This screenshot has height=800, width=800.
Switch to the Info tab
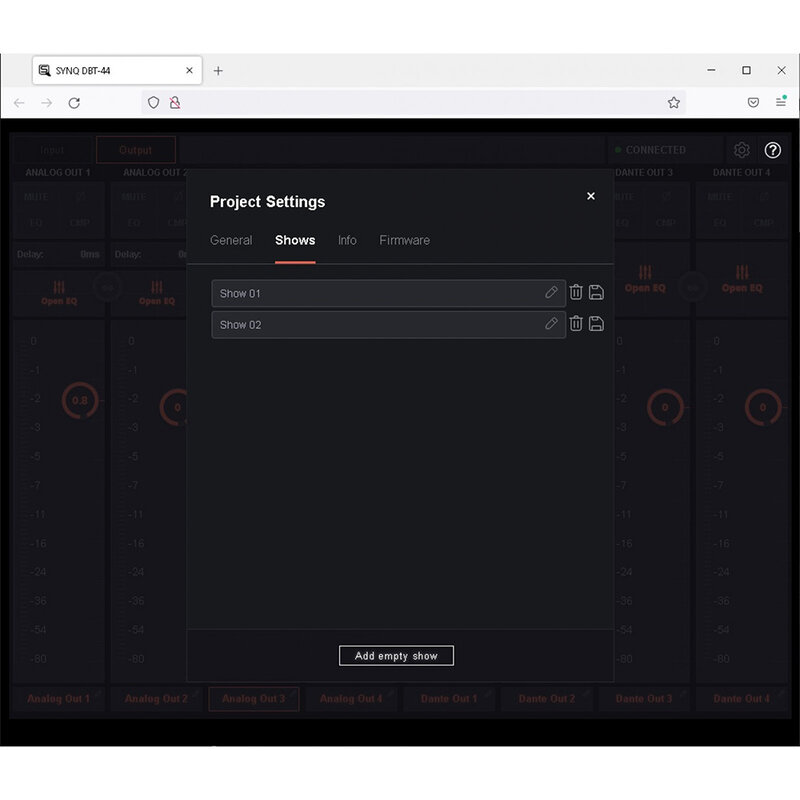coord(347,240)
